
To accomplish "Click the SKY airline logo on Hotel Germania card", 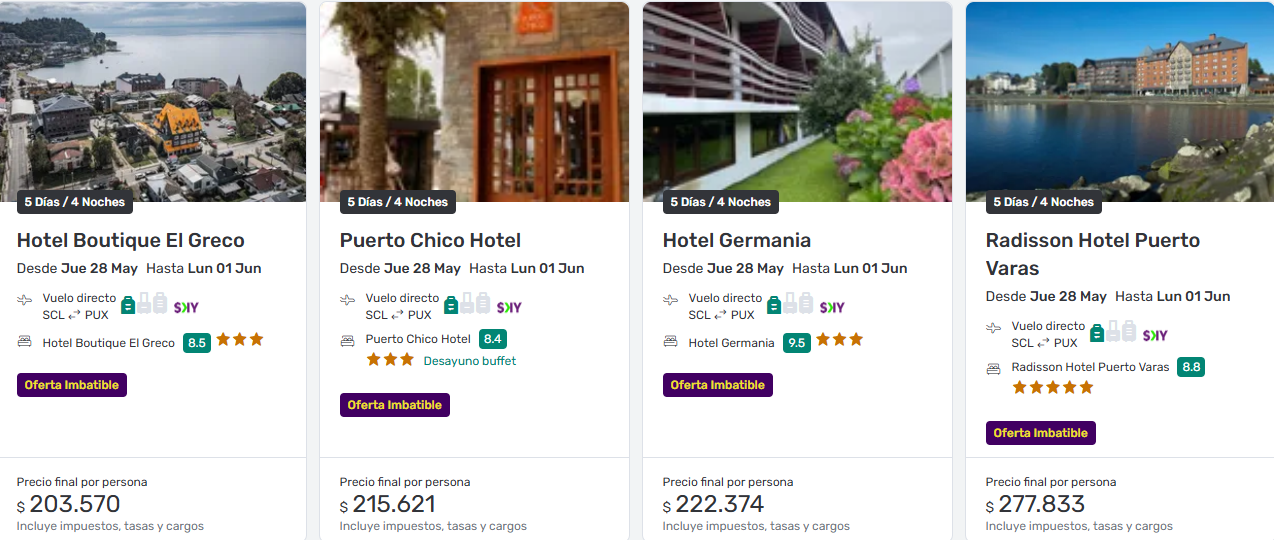I will [x=832, y=307].
